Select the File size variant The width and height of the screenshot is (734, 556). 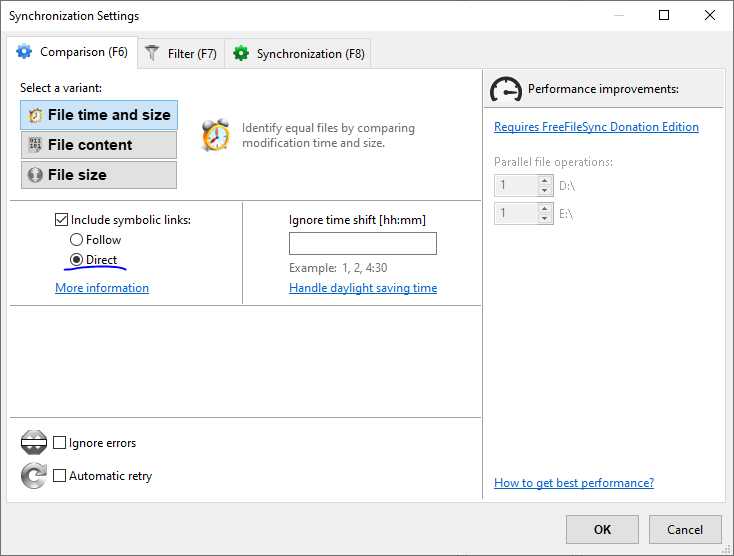99,175
